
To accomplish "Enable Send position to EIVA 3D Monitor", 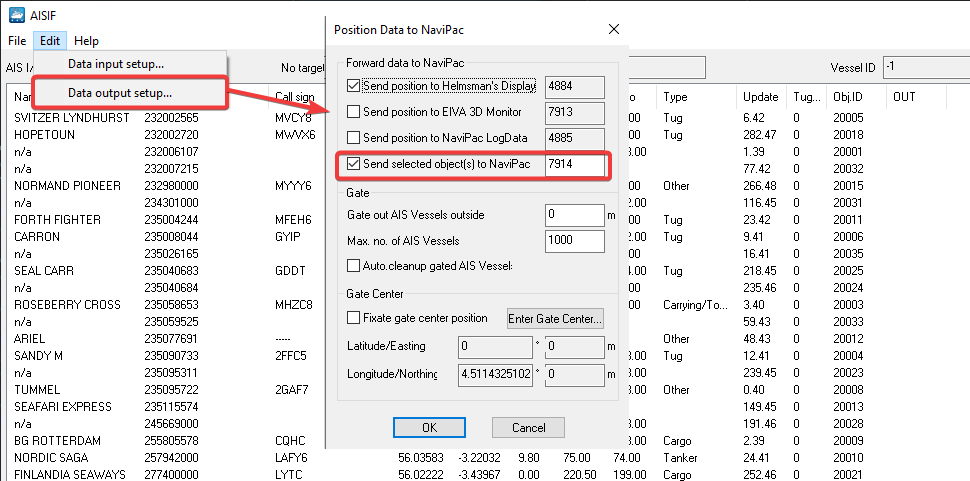I will point(353,112).
